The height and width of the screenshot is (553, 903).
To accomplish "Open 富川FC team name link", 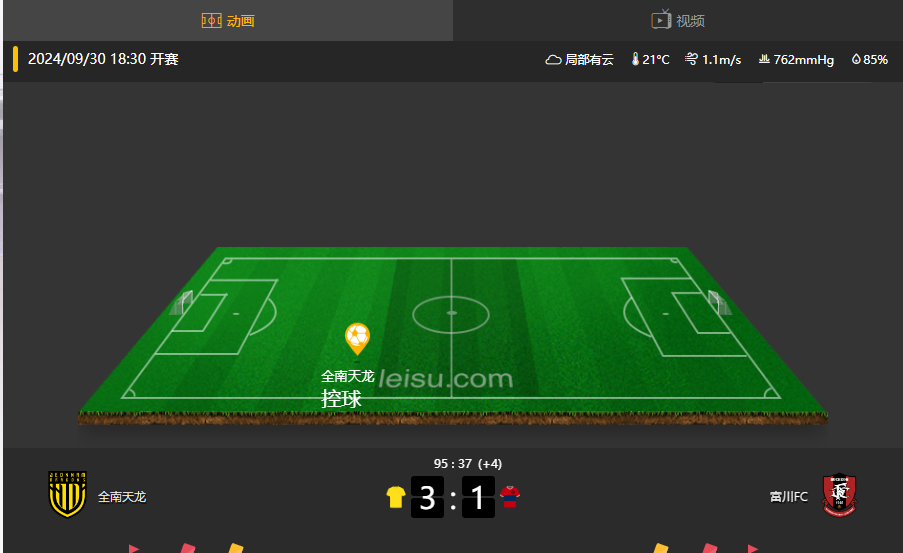I will [788, 497].
